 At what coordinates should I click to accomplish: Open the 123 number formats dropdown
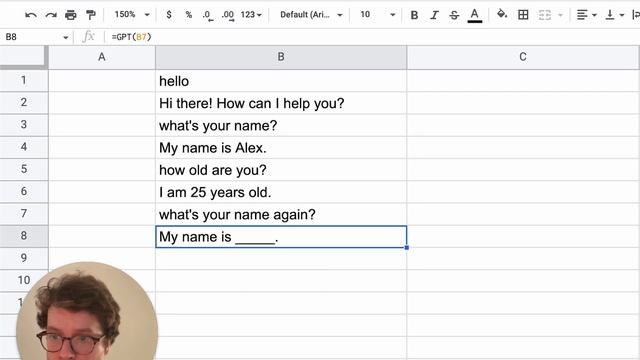251,15
